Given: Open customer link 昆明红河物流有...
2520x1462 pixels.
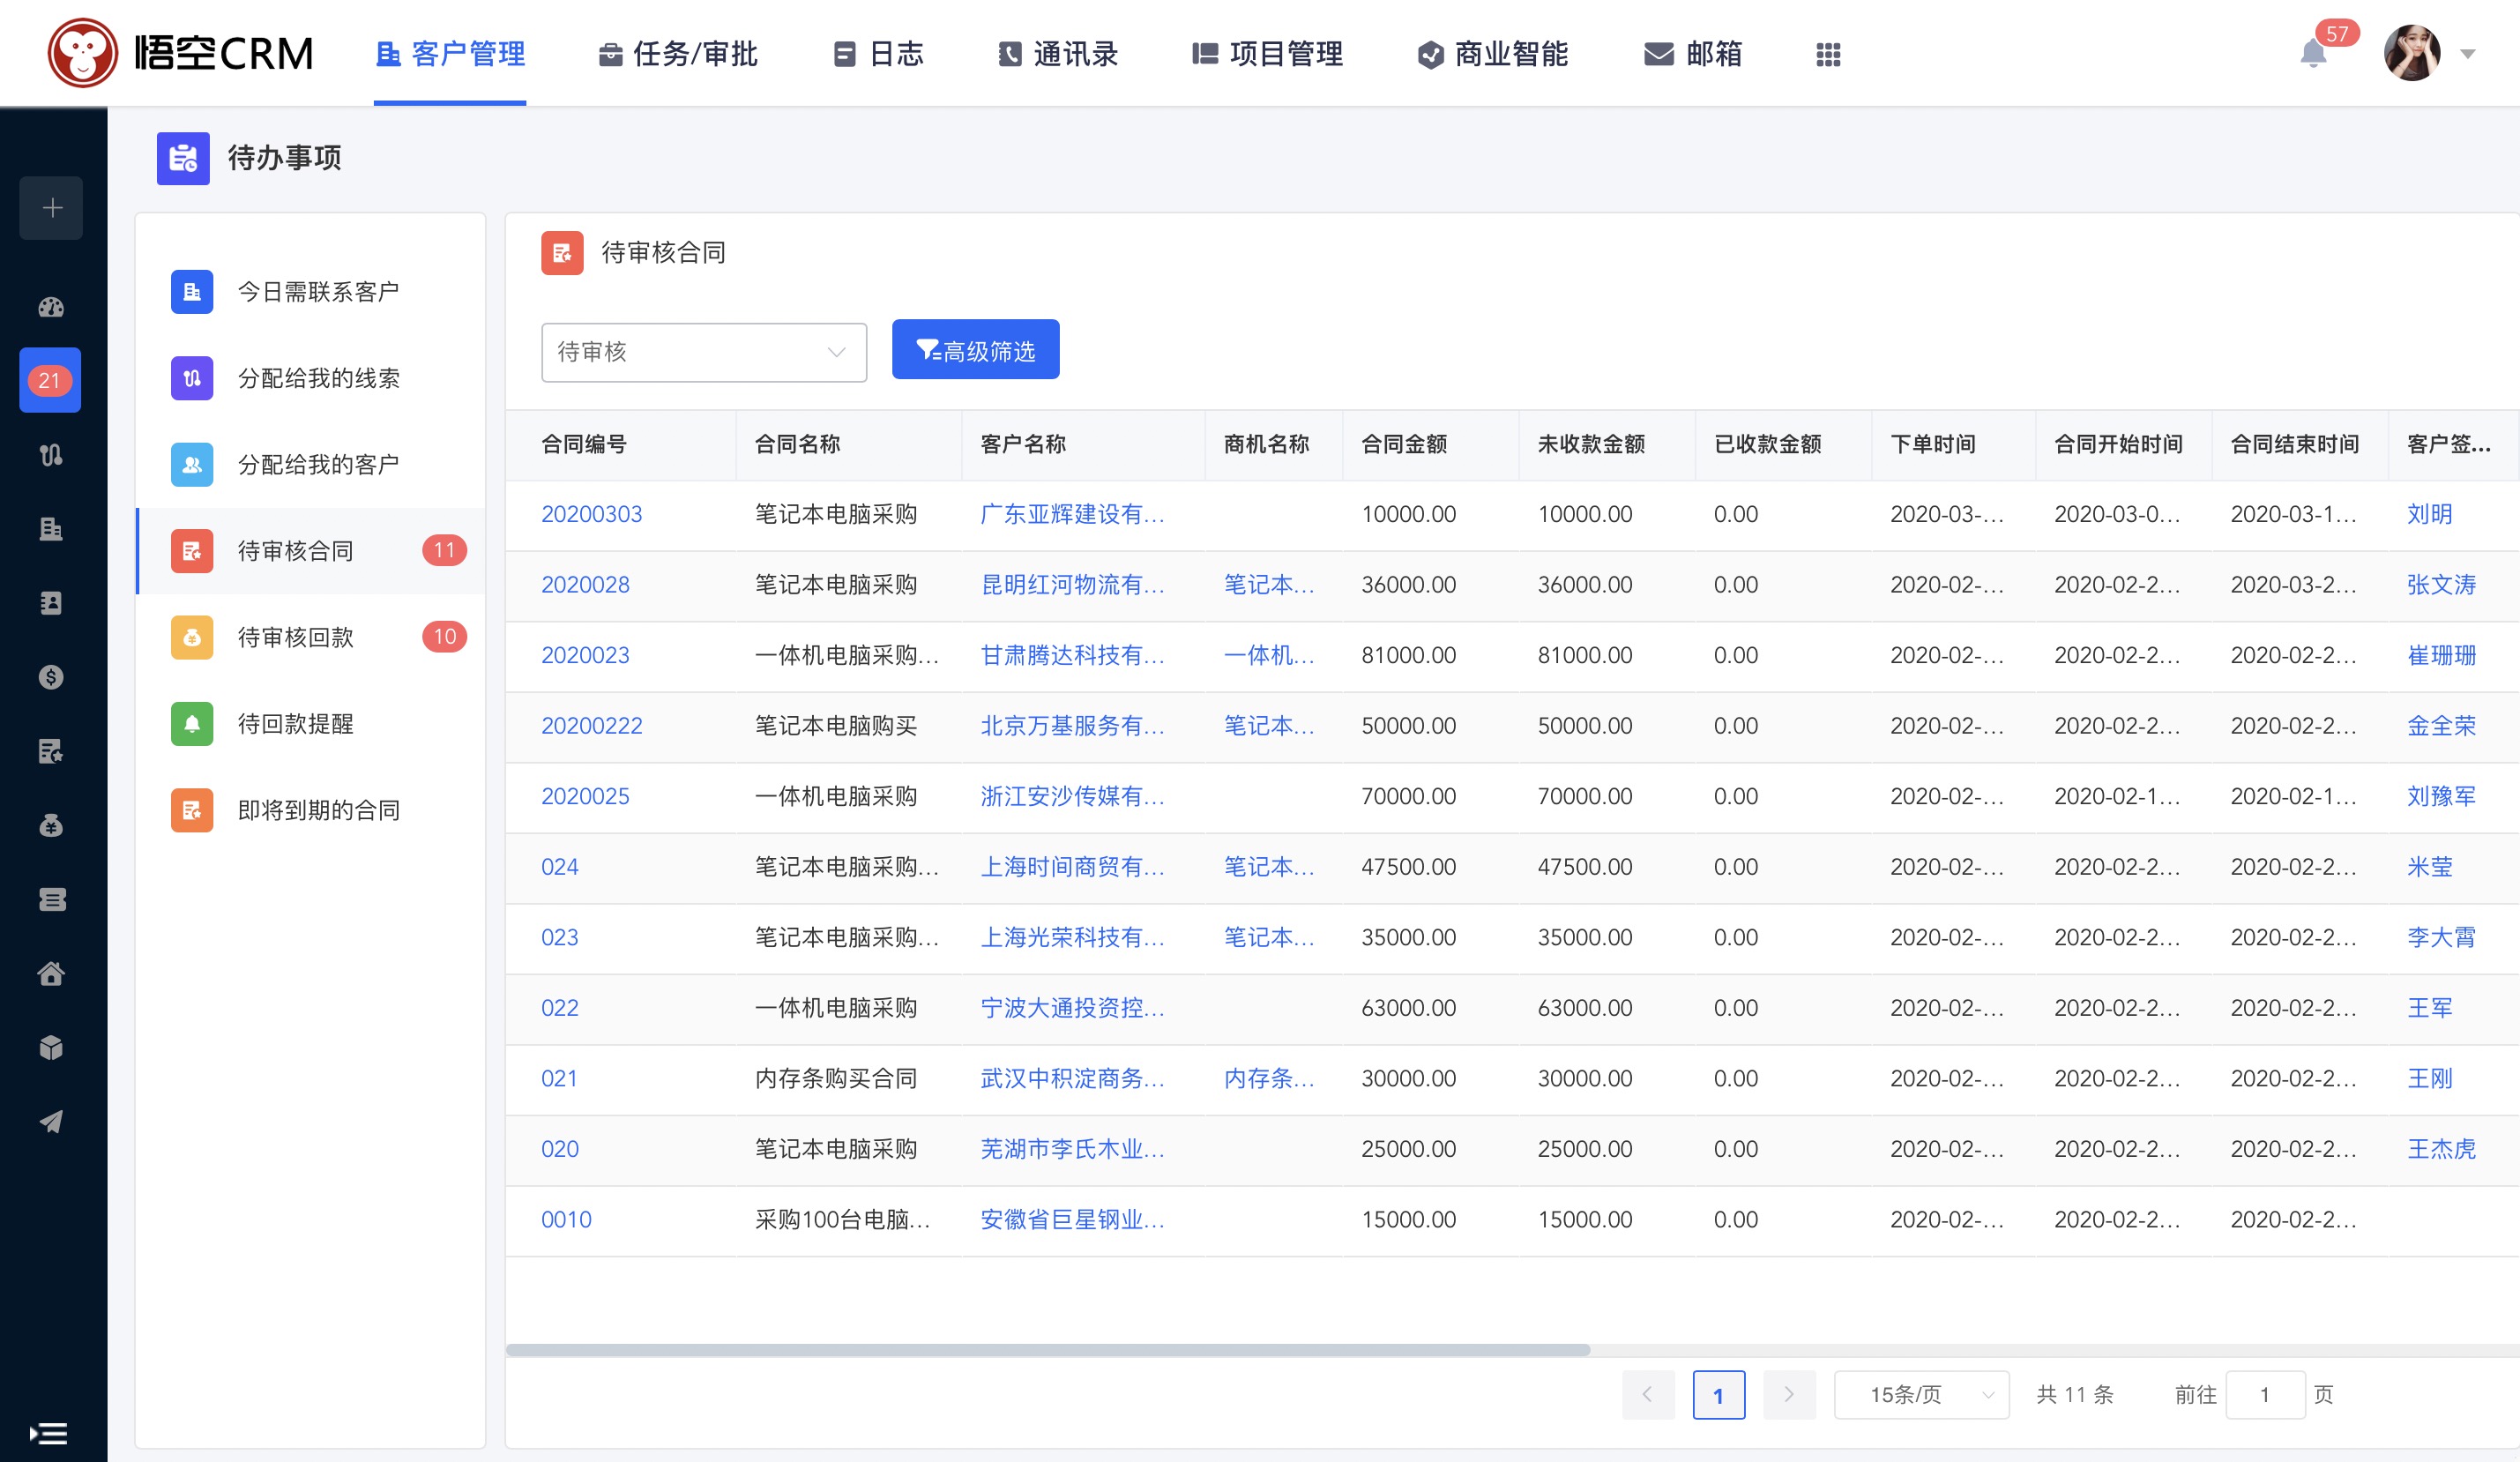Looking at the screenshot, I should point(1071,585).
